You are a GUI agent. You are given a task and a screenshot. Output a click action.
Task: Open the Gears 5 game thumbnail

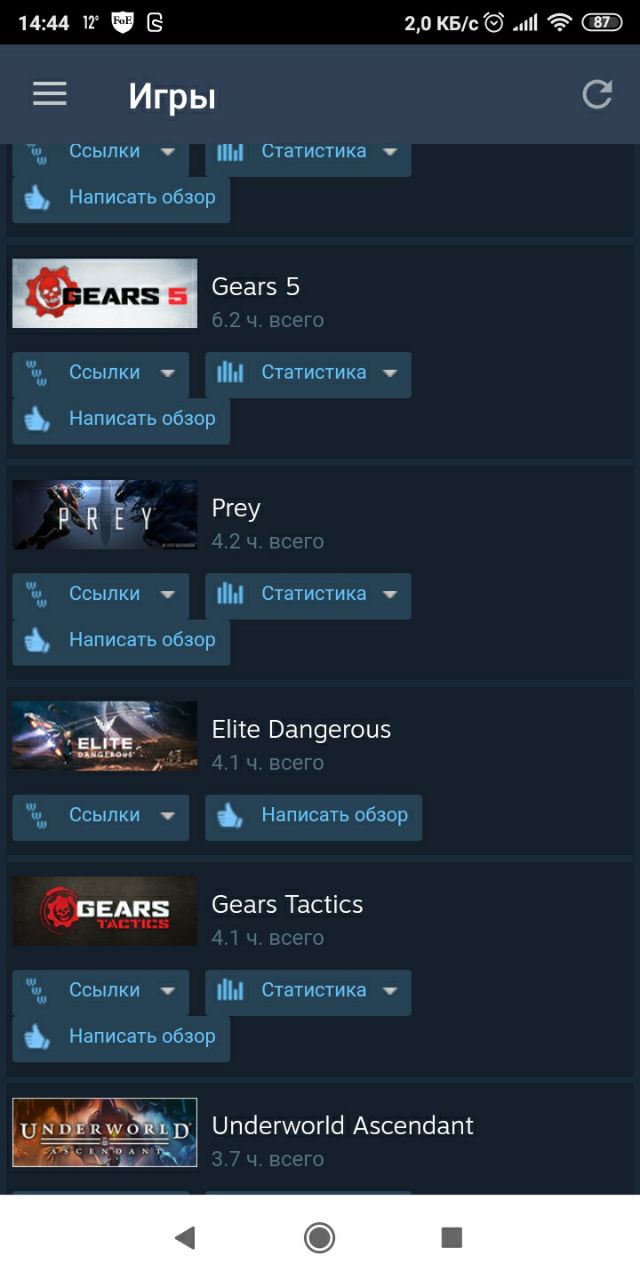[104, 293]
